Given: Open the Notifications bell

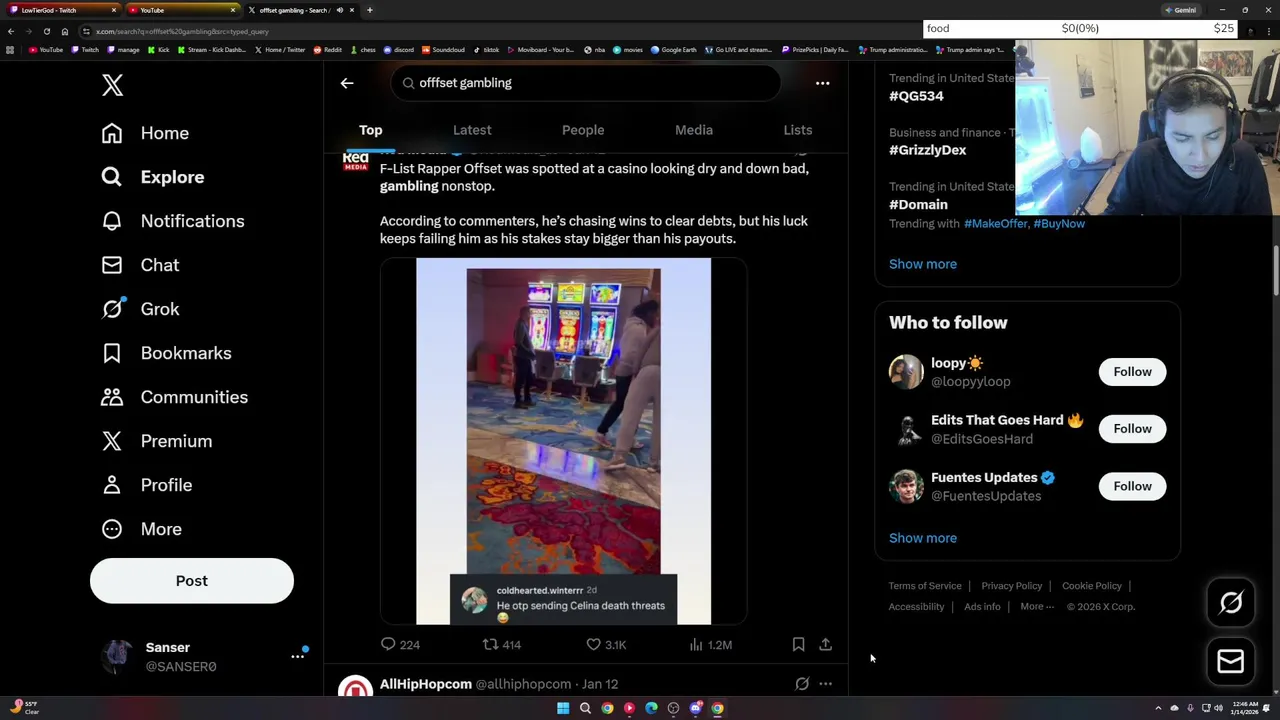Looking at the screenshot, I should point(111,221).
